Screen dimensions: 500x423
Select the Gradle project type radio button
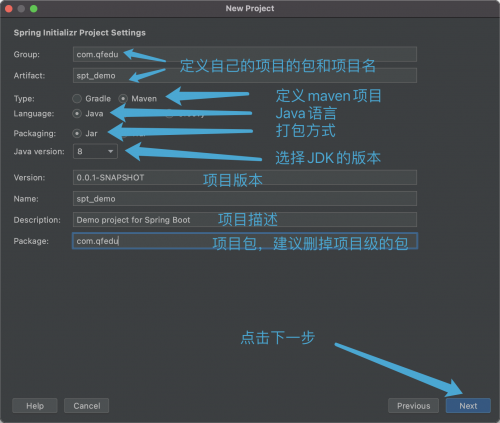coord(77,99)
